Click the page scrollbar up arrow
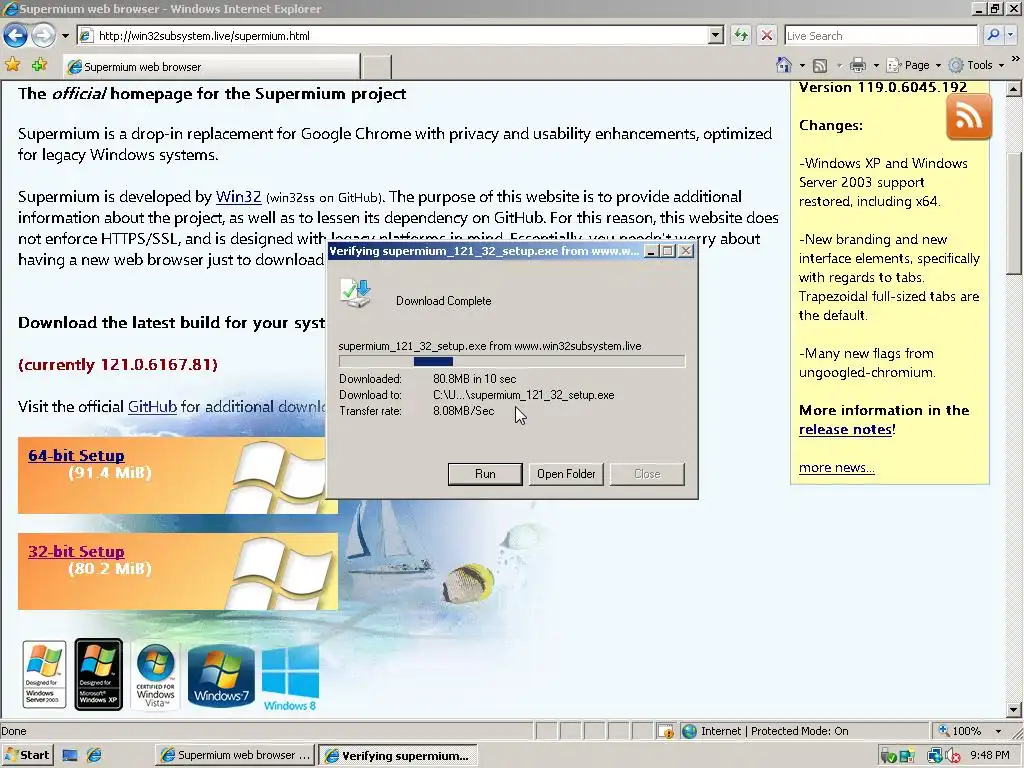1024x768 pixels. [1014, 89]
